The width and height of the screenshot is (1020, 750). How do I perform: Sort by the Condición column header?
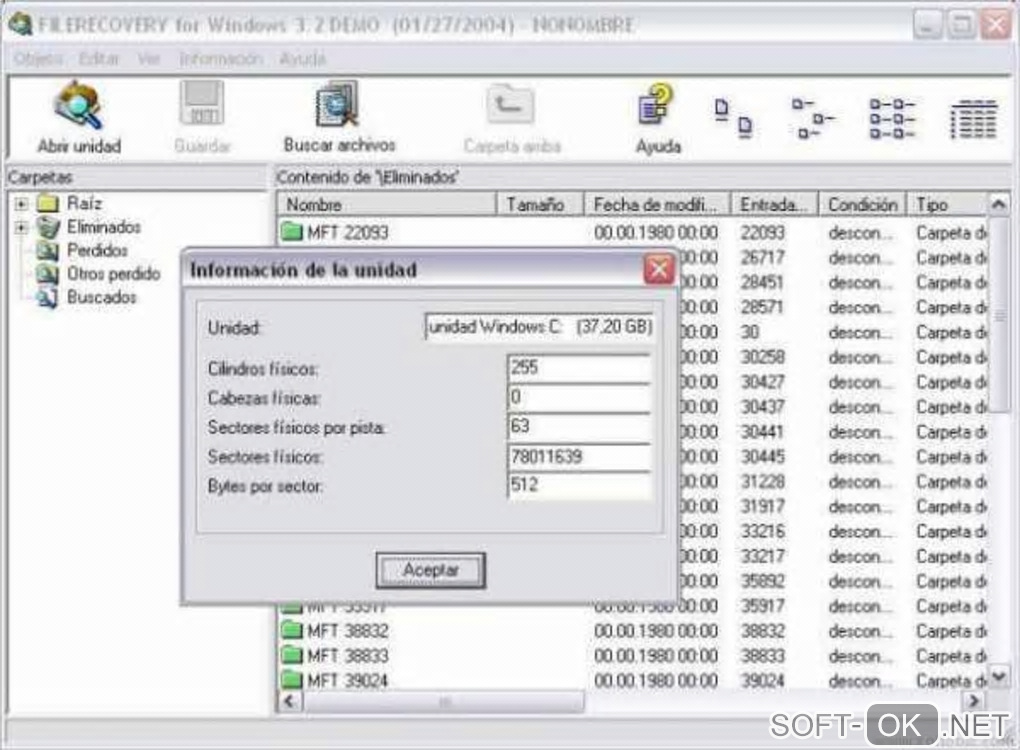coord(863,204)
